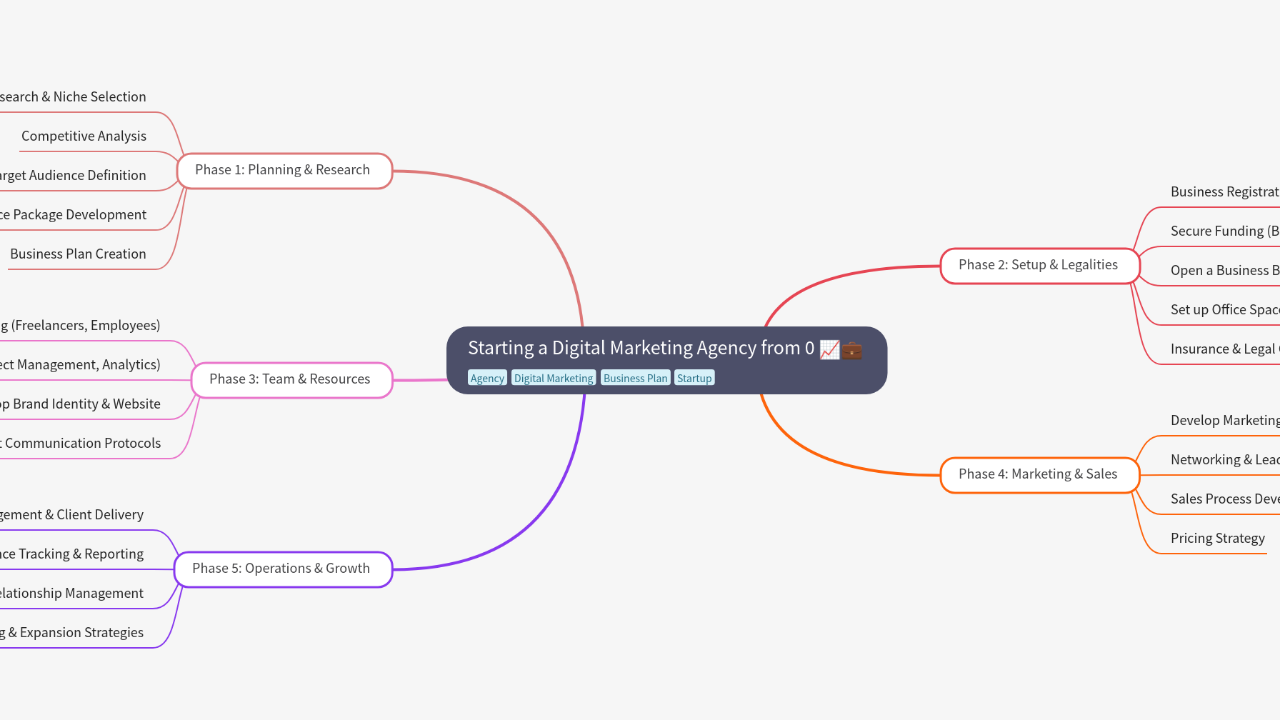
Task: Click the Target Audience Definition subtopic
Action: [73, 175]
